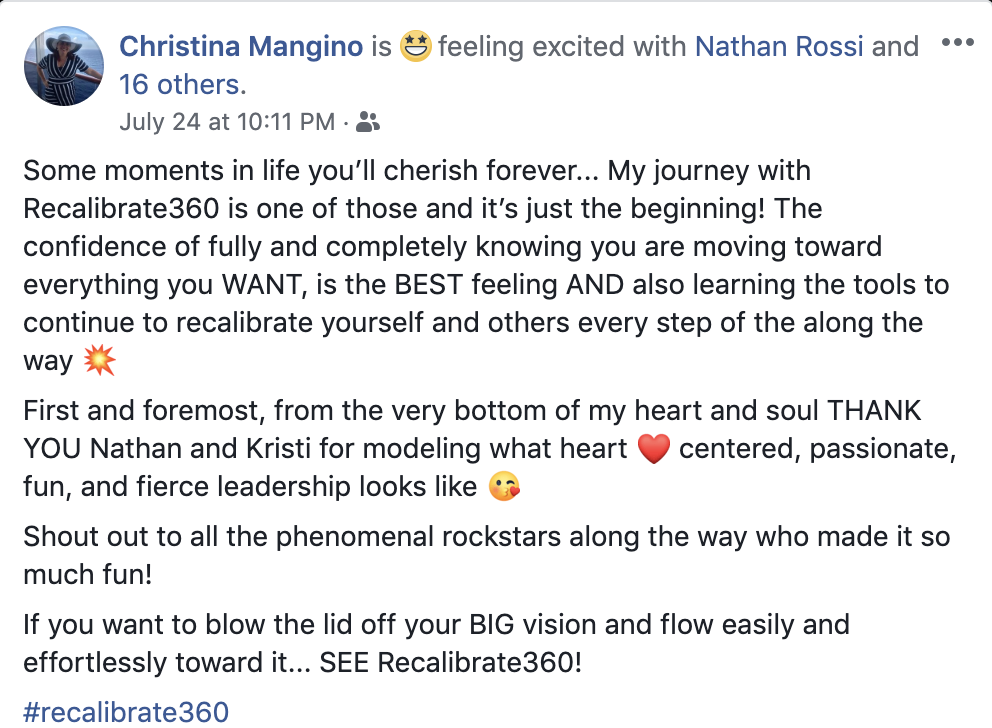
Task: Select the "First and foremost" paragraph start
Action: click(x=143, y=410)
